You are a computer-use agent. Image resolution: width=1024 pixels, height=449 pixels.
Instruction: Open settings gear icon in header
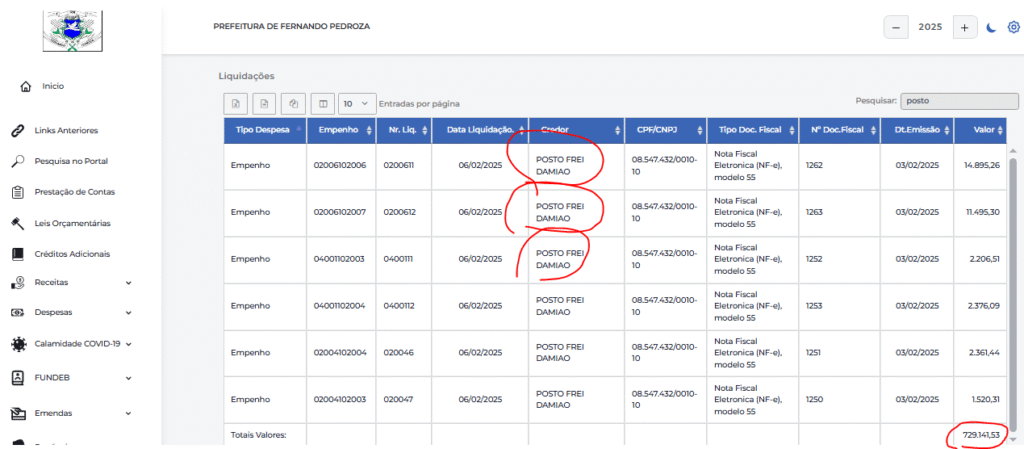1014,27
